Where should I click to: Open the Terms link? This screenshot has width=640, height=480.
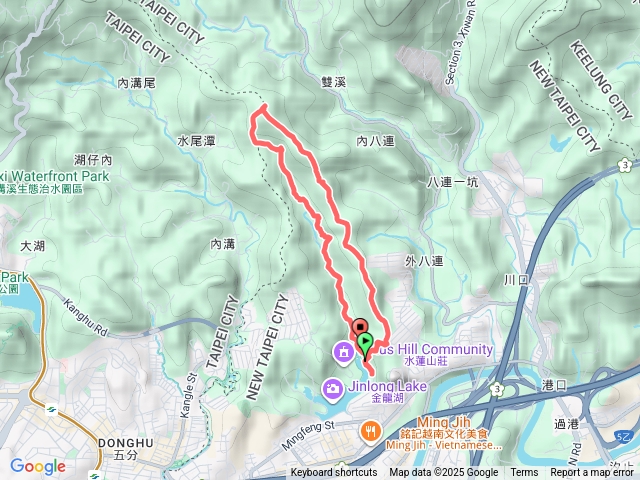(x=524, y=473)
